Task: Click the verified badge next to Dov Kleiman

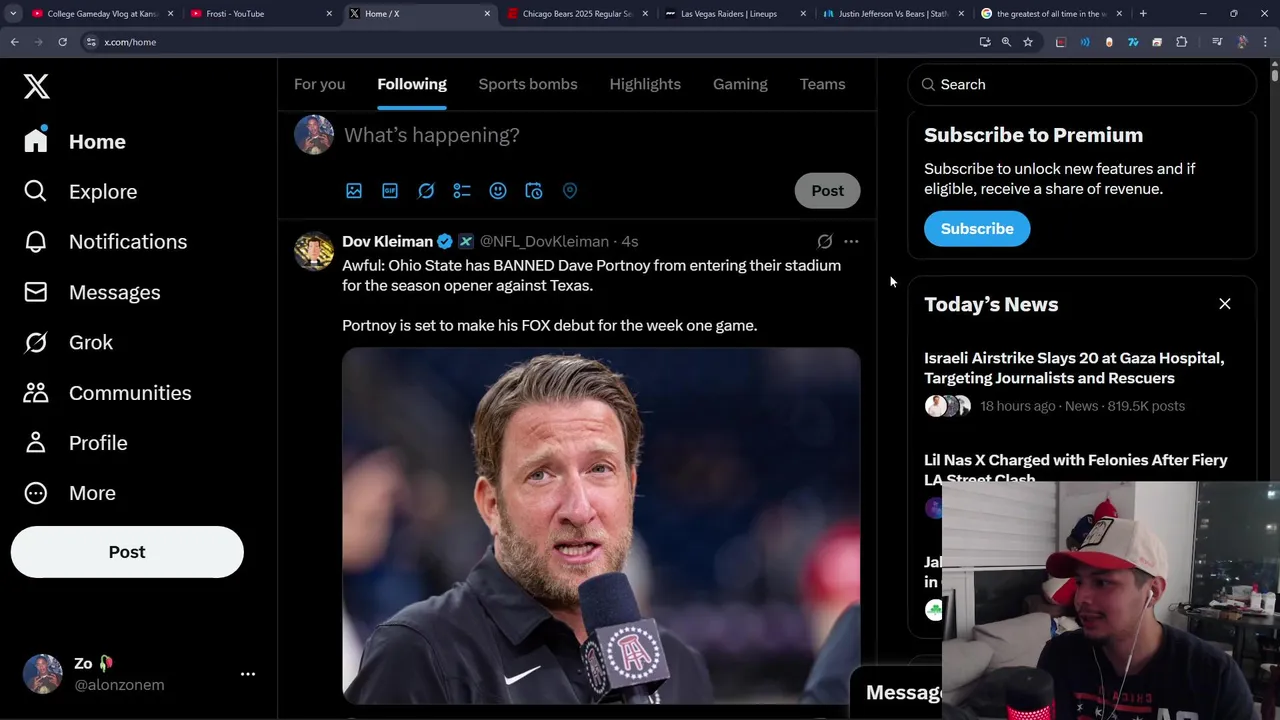Action: pyautogui.click(x=445, y=241)
